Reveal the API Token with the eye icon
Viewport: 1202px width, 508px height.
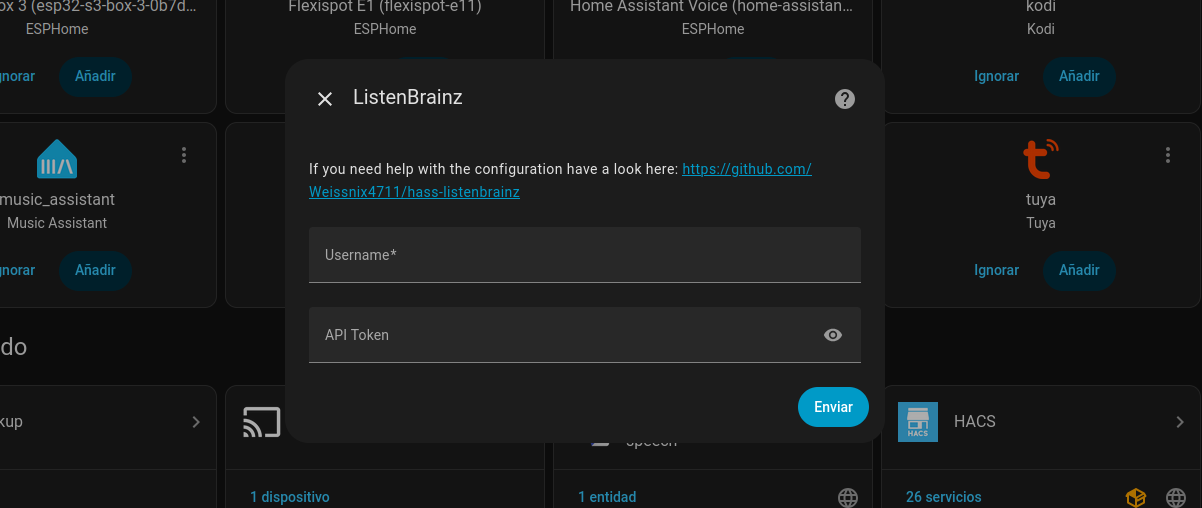(833, 335)
